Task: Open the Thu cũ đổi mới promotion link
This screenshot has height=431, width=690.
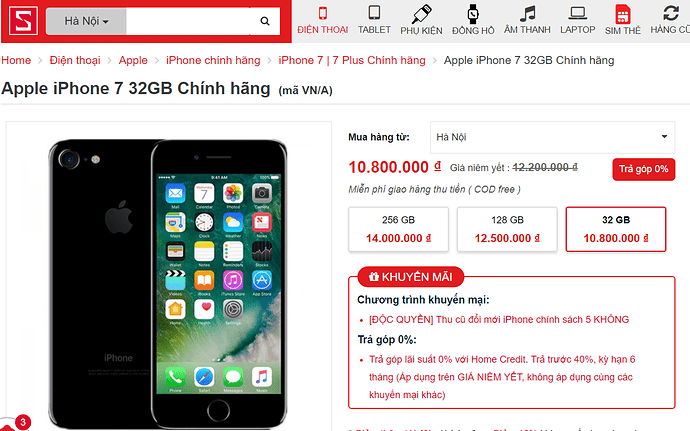Action: (499, 319)
